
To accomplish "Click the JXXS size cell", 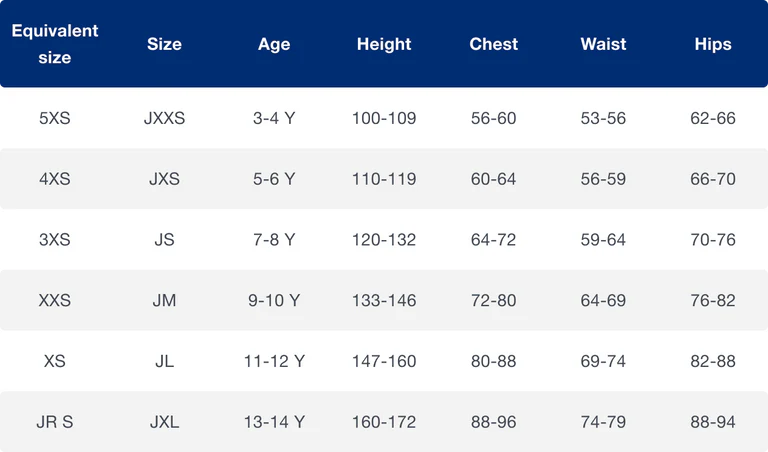I will click(165, 118).
